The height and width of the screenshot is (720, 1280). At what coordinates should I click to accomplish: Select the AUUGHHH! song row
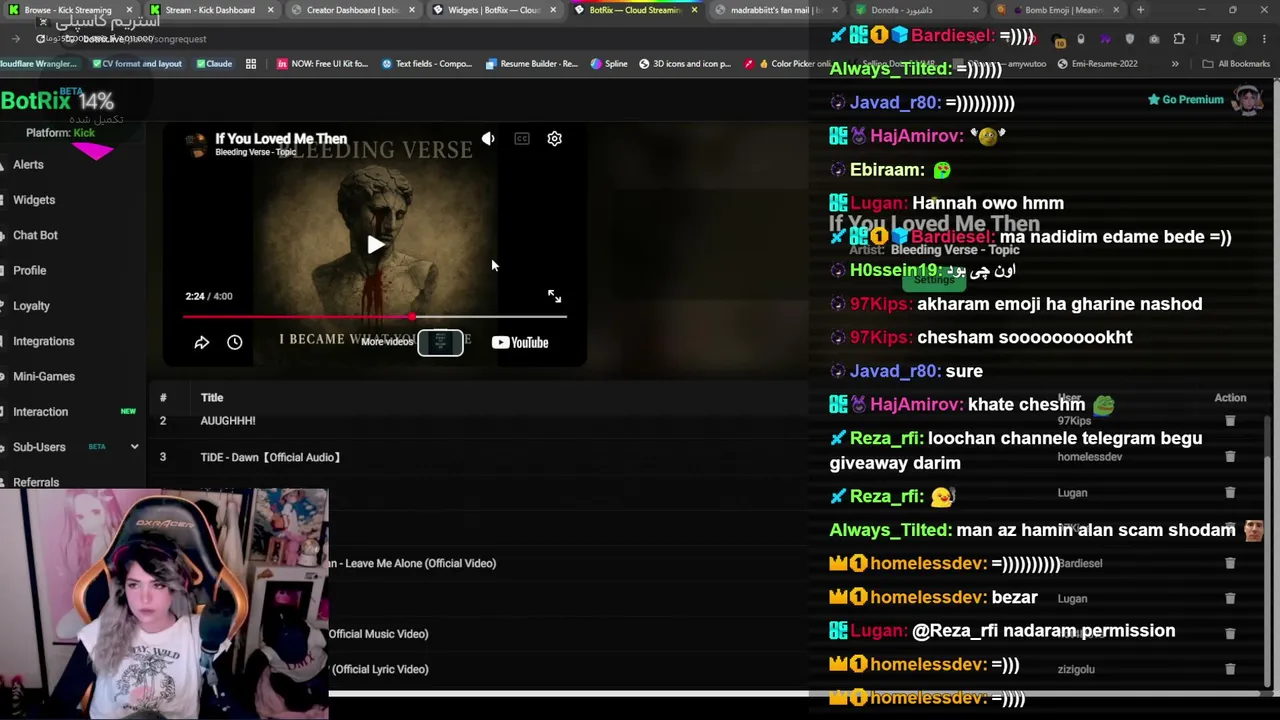coord(704,421)
